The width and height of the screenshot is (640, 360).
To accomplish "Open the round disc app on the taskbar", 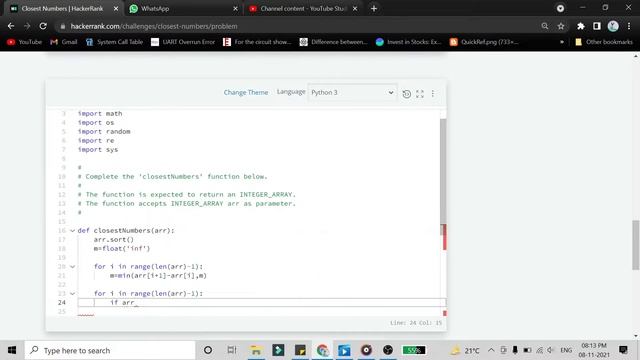I will point(366,350).
